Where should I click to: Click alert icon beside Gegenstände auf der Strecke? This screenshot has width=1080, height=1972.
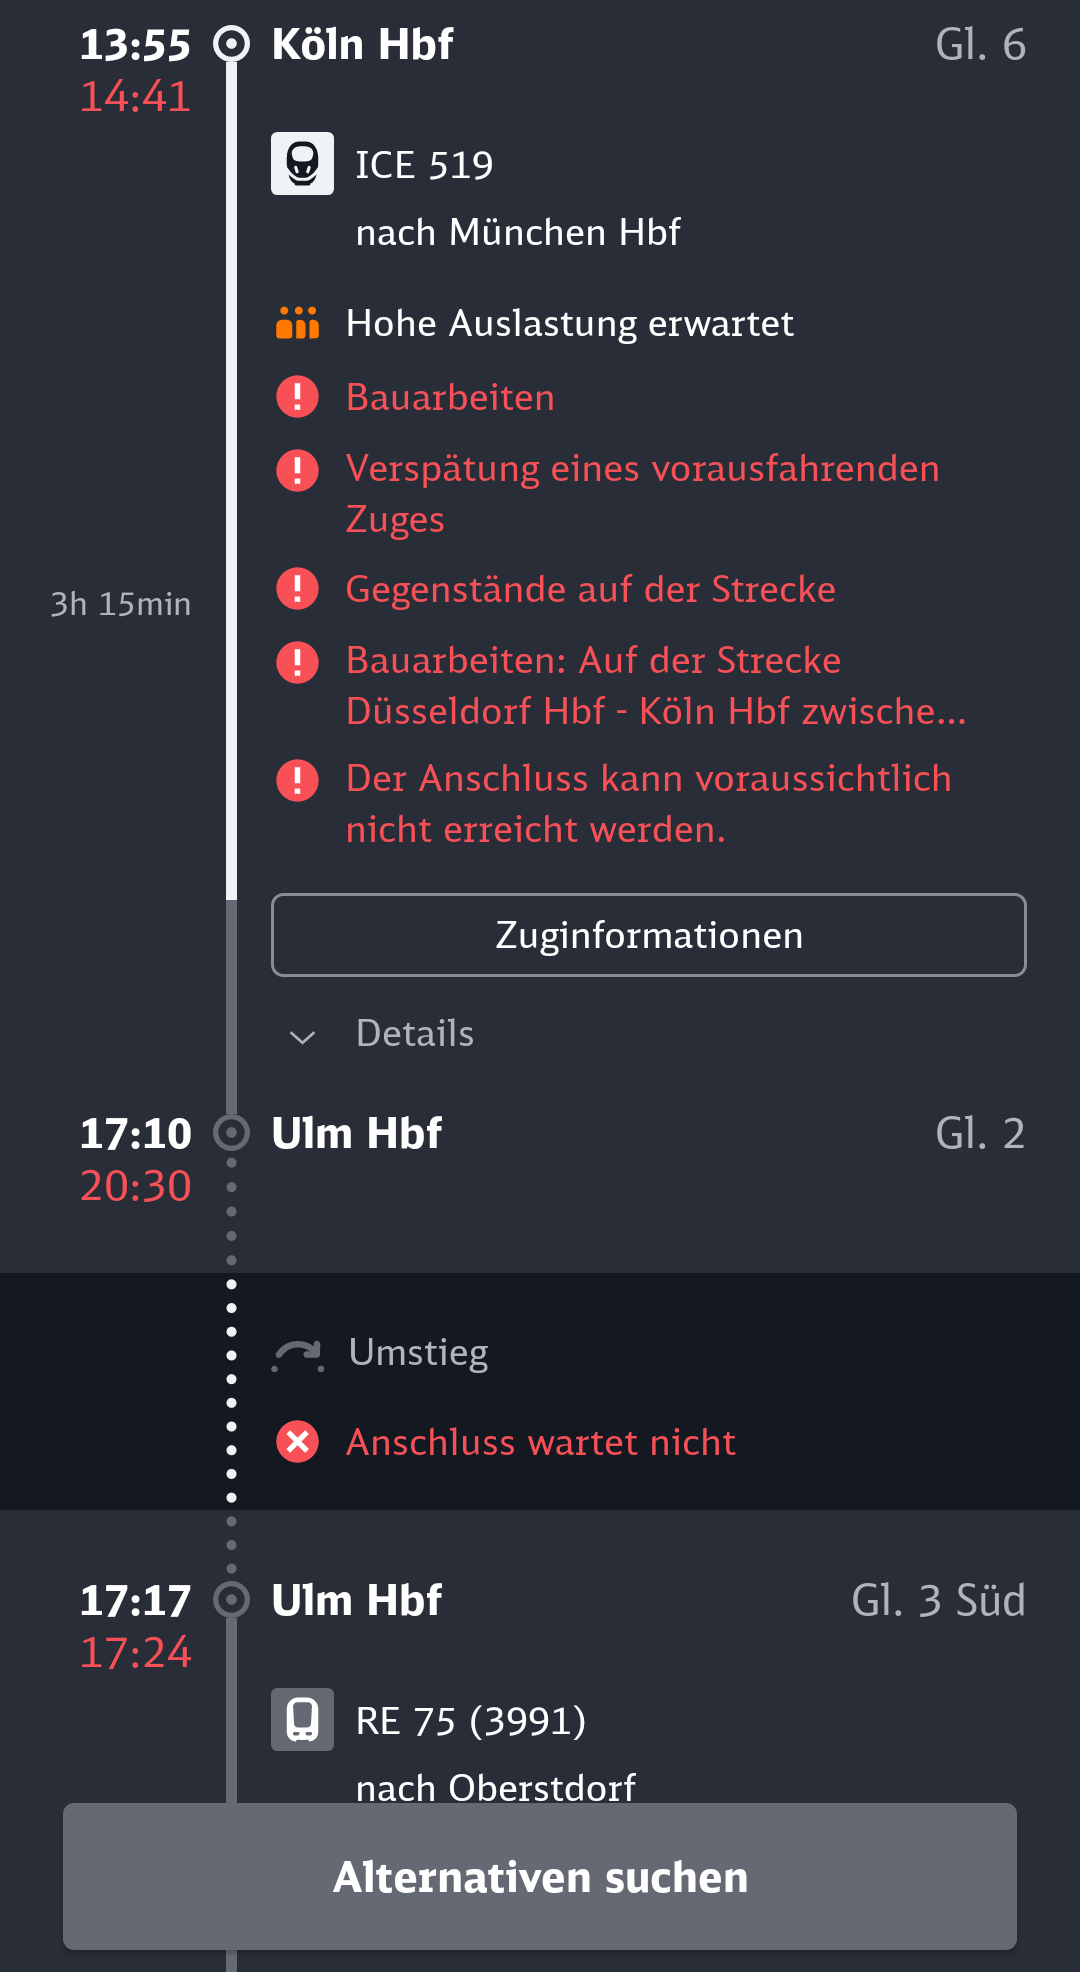297,589
